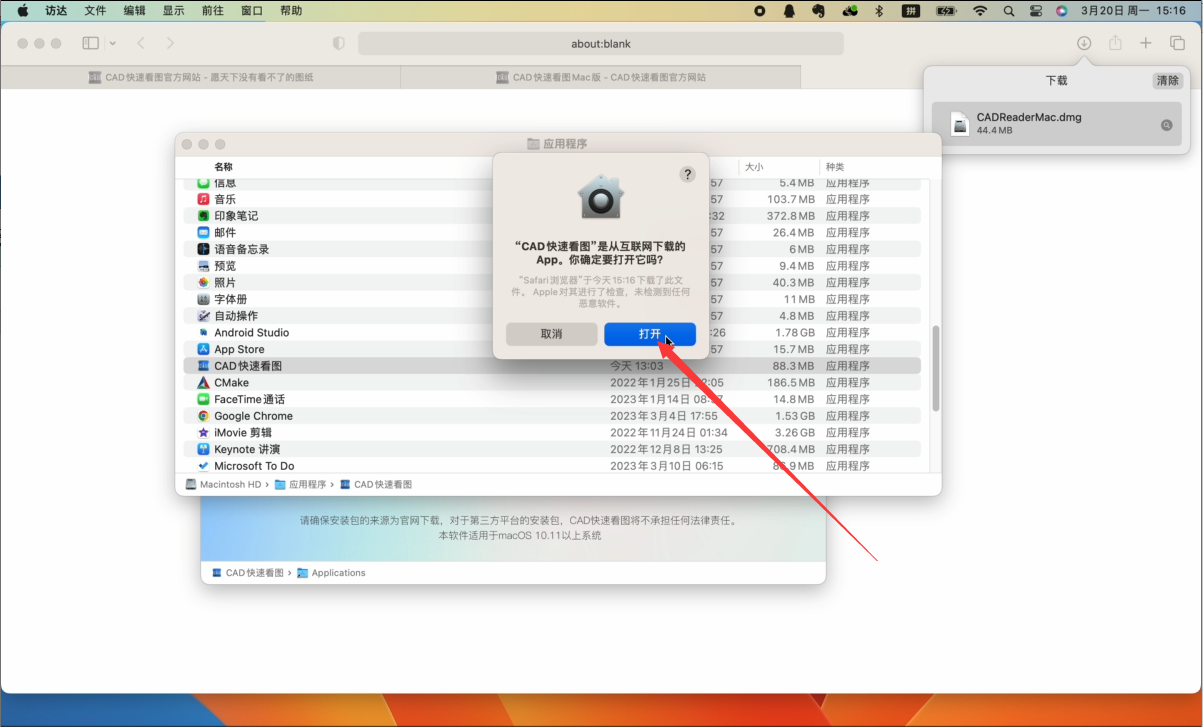Select the 照片 app row

(x=552, y=283)
